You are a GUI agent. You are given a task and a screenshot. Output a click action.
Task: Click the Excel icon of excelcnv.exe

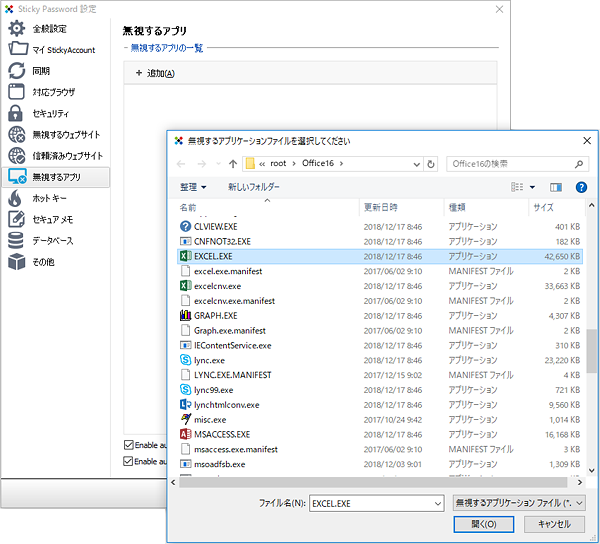click(185, 286)
